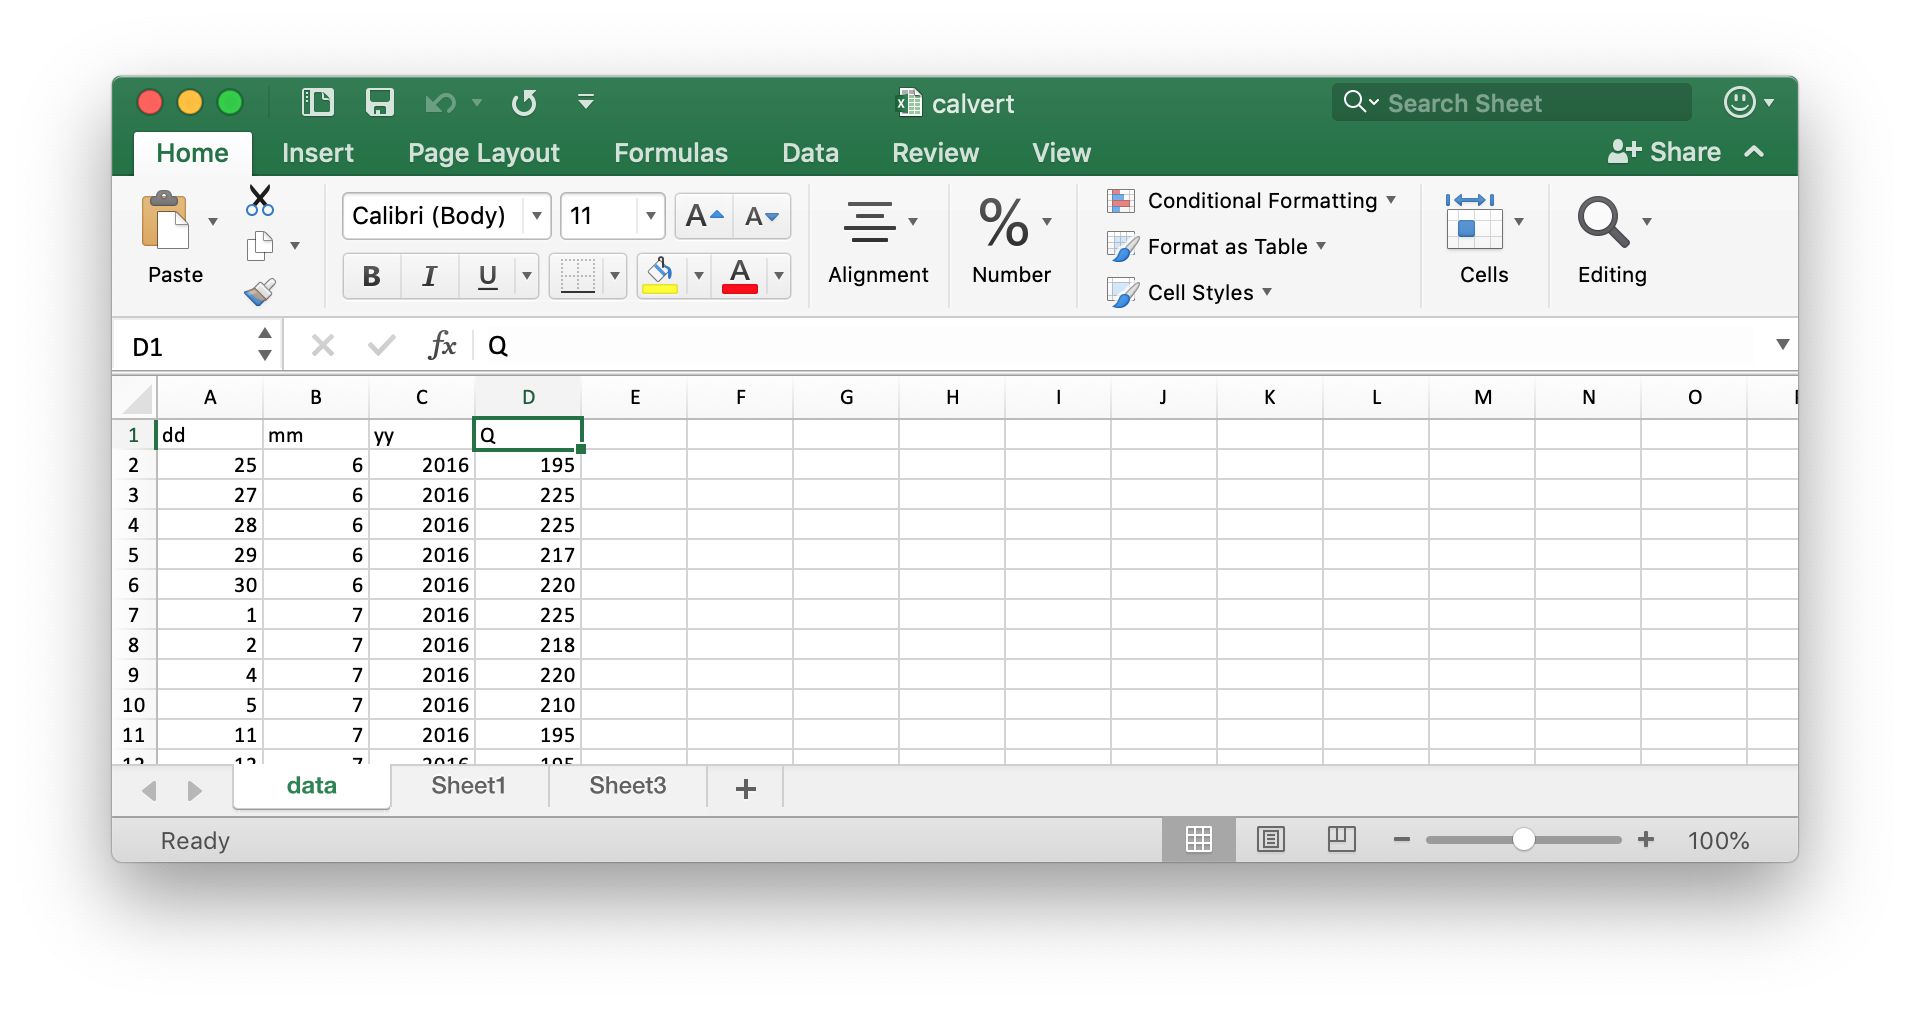
Task: Click the Redo arrow icon
Action: (524, 102)
